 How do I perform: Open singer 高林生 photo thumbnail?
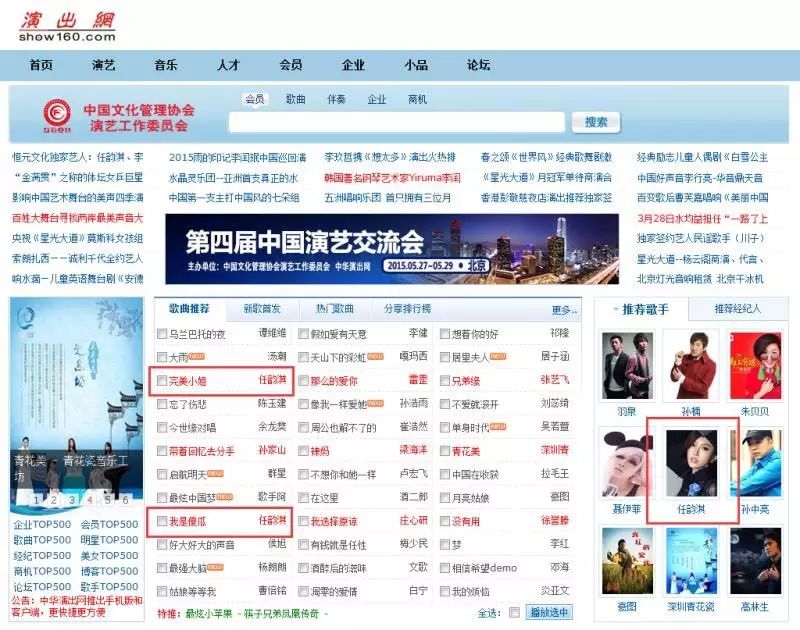coord(755,561)
